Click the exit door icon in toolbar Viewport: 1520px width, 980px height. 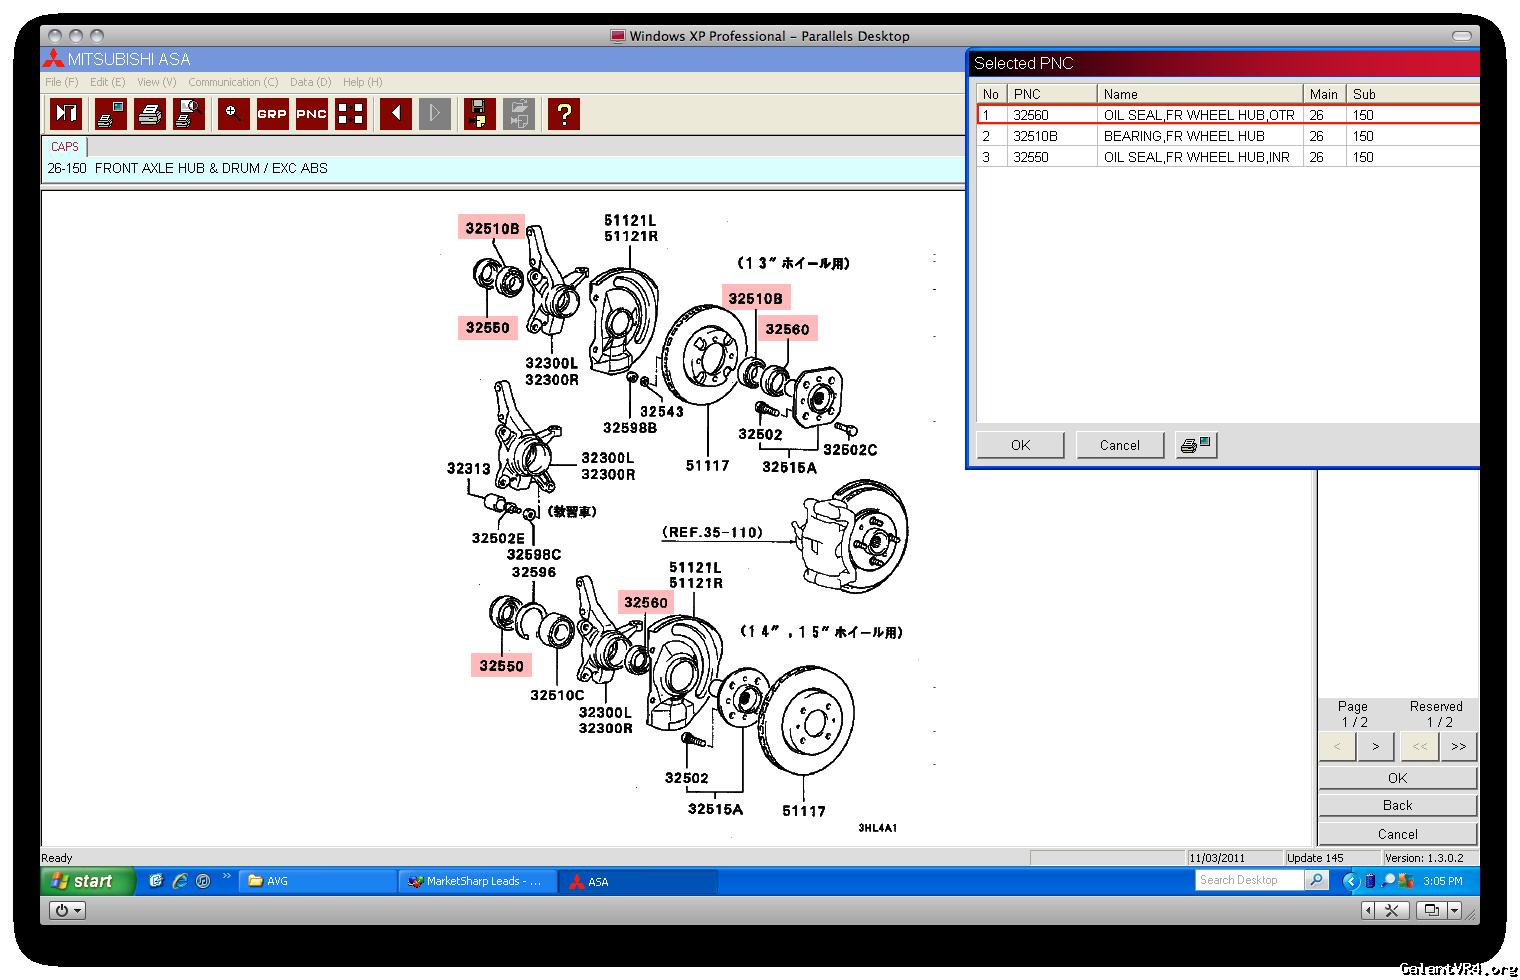(66, 113)
